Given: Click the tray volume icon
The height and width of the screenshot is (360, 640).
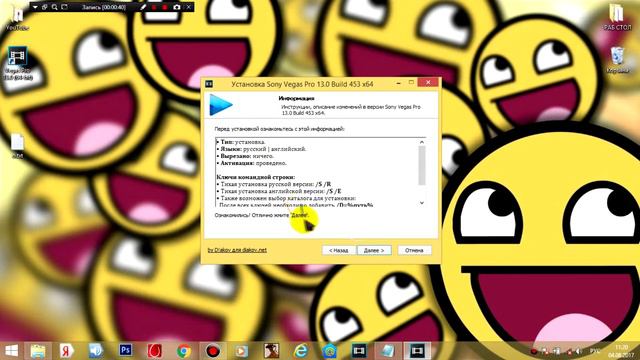Looking at the screenshot, I should click(x=578, y=351).
